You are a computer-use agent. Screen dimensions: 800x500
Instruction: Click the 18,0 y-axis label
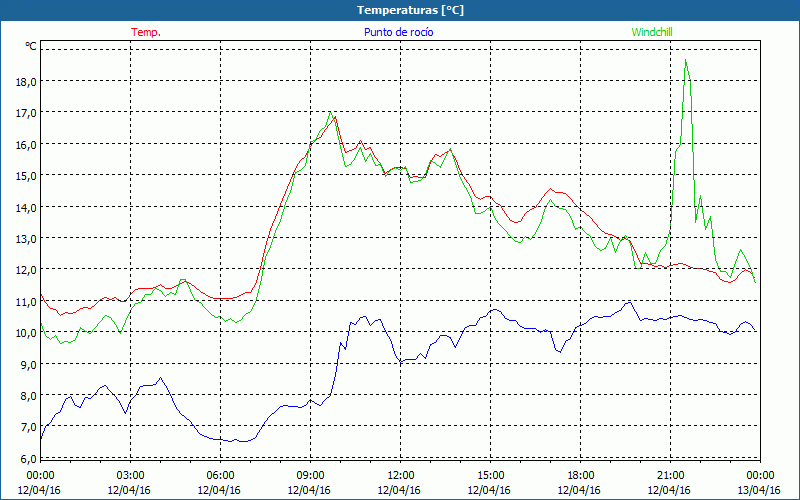coord(26,82)
